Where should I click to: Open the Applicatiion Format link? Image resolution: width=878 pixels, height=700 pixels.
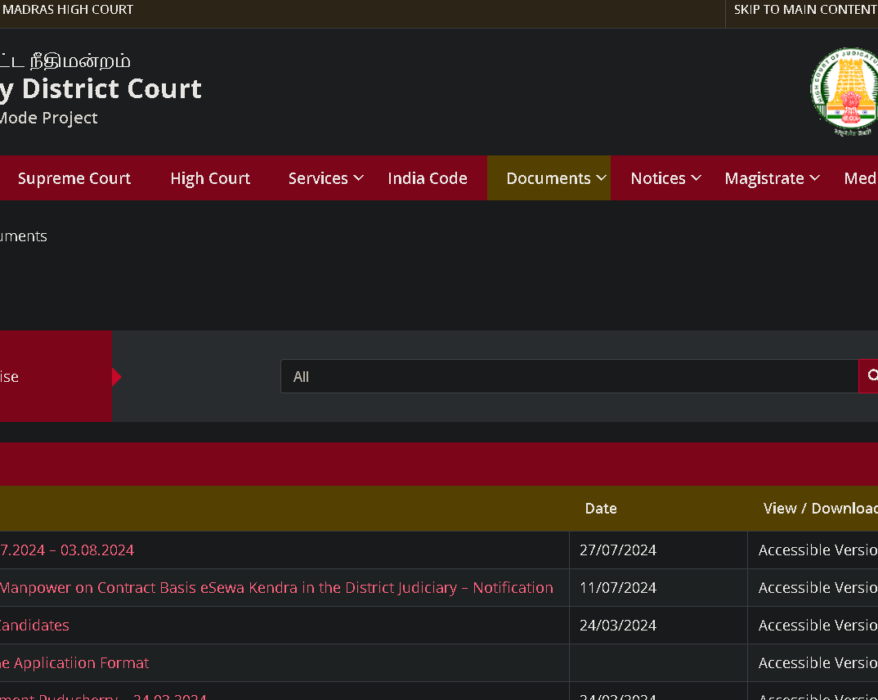tap(74, 662)
